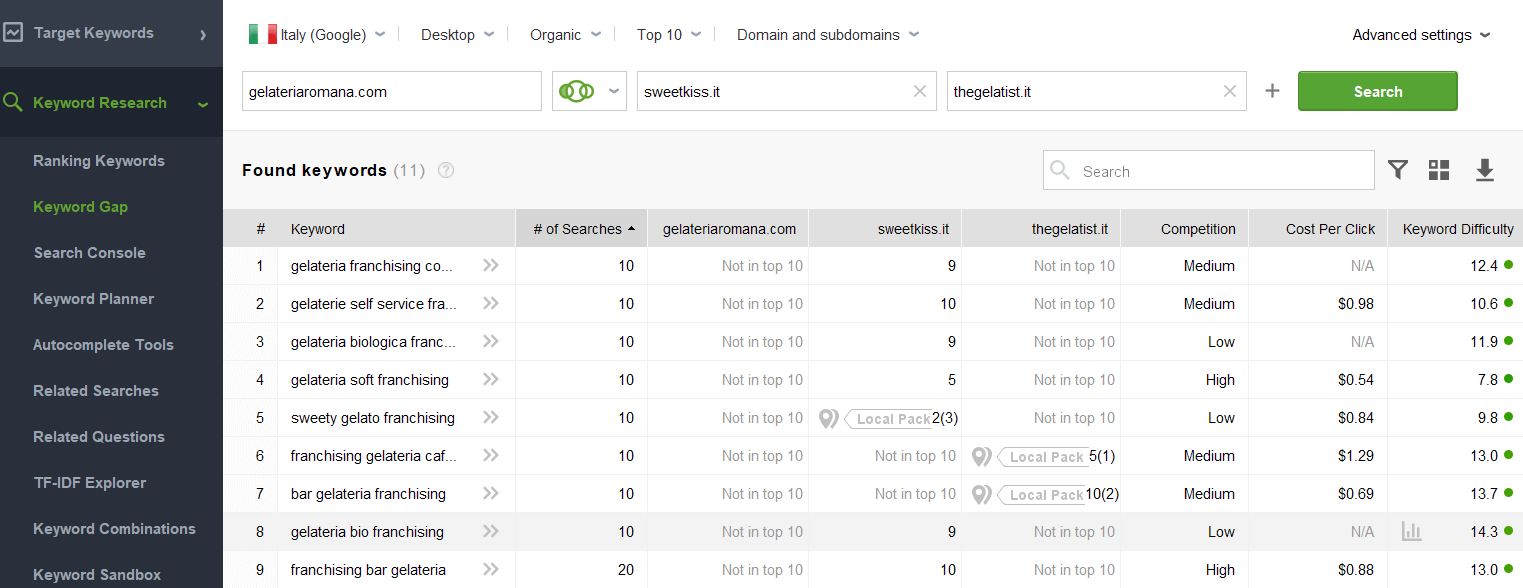Image resolution: width=1523 pixels, height=588 pixels.
Task: Click the green Search button
Action: 1378,91
